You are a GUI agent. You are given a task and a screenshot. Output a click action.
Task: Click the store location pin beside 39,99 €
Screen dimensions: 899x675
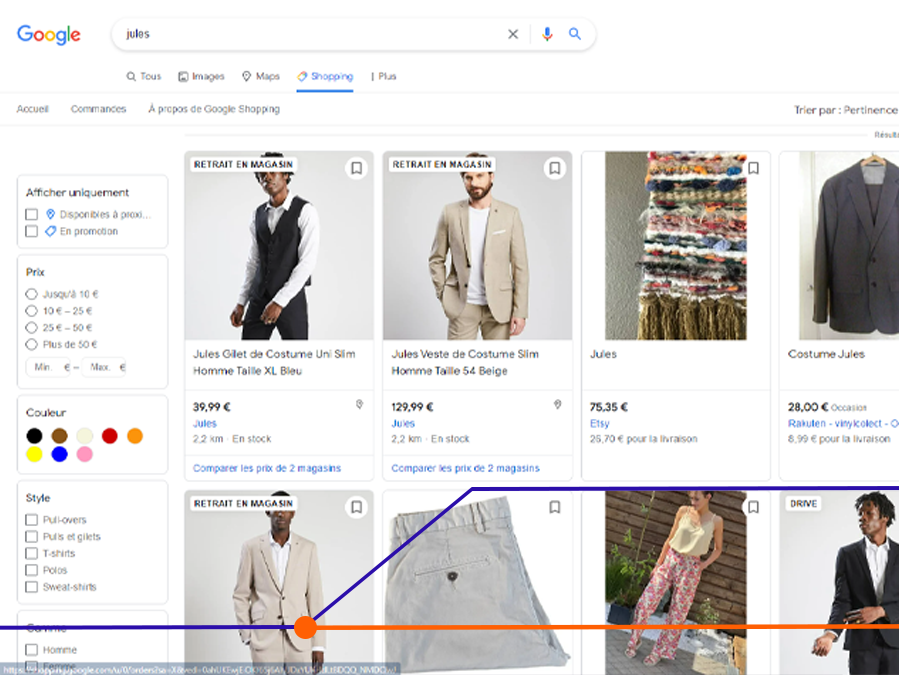[359, 405]
